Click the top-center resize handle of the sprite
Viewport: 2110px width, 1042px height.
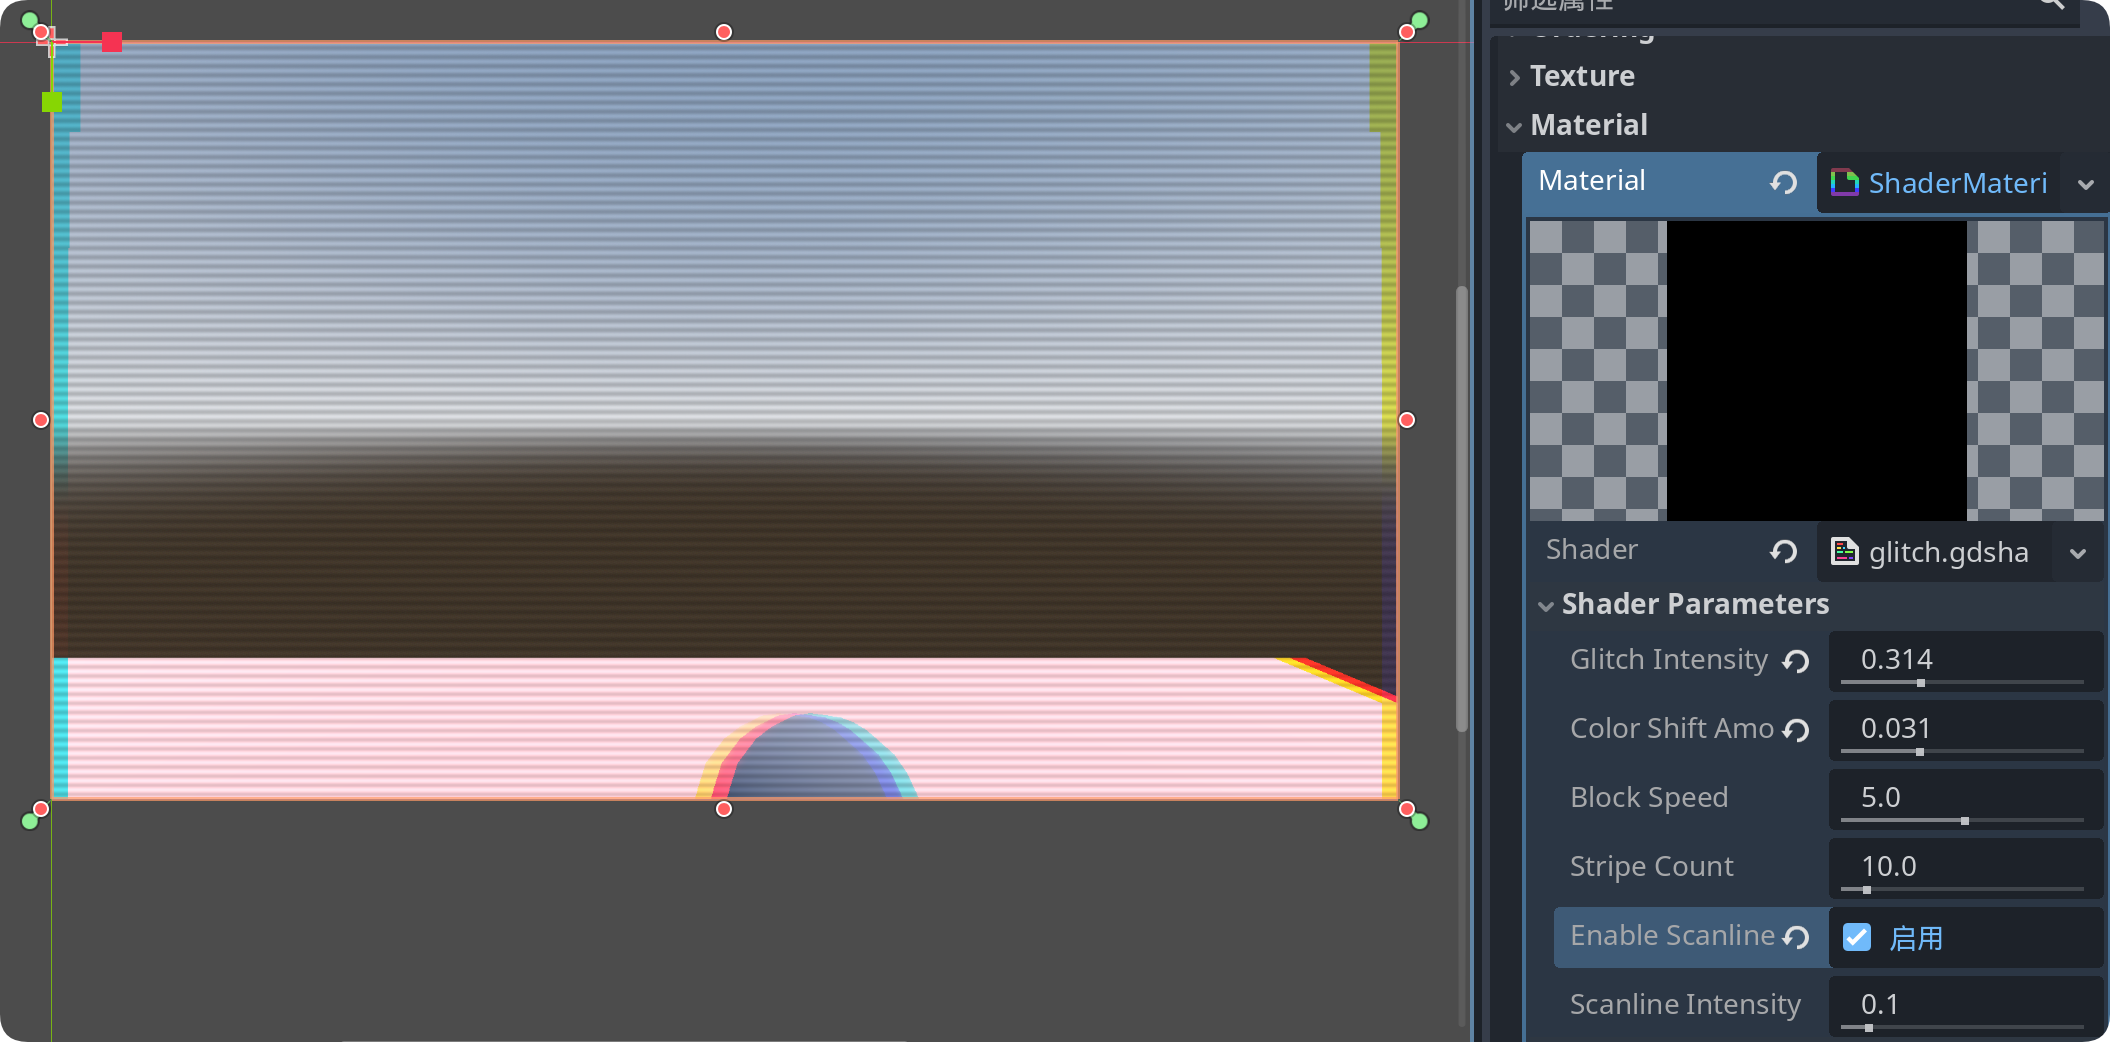point(724,32)
